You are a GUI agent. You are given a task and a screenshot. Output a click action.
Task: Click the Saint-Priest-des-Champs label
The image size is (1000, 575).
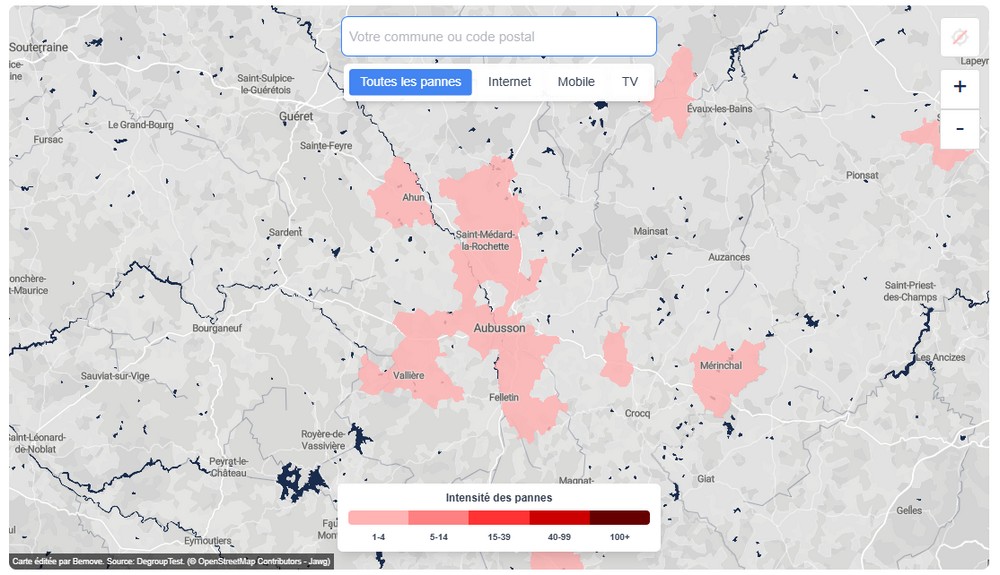pos(910,291)
